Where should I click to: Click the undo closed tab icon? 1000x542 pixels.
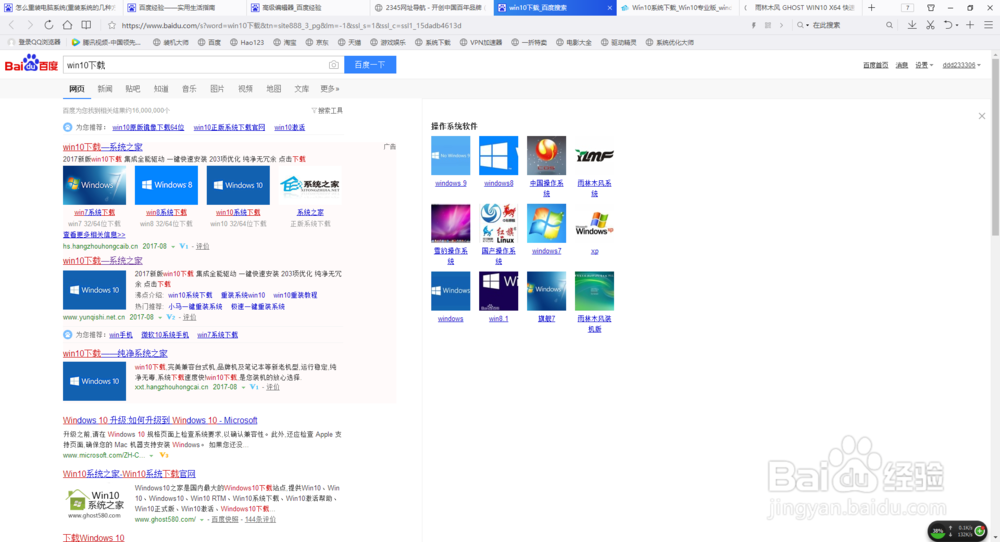(x=948, y=25)
